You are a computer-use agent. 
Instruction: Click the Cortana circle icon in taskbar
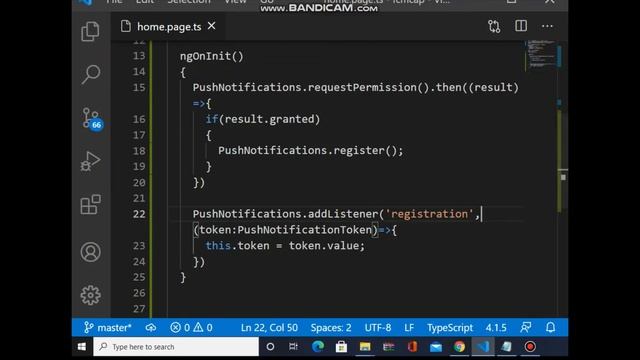pos(270,347)
